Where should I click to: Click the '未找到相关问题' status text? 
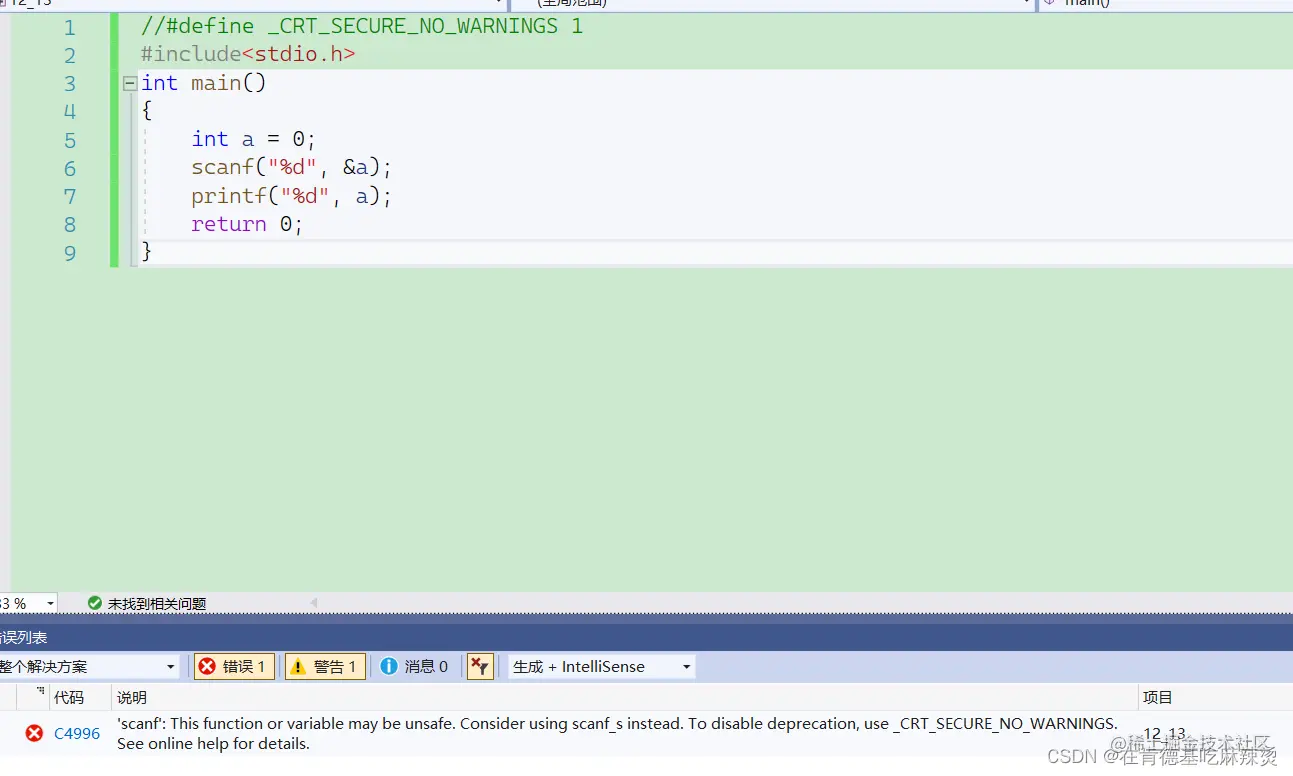tap(157, 604)
